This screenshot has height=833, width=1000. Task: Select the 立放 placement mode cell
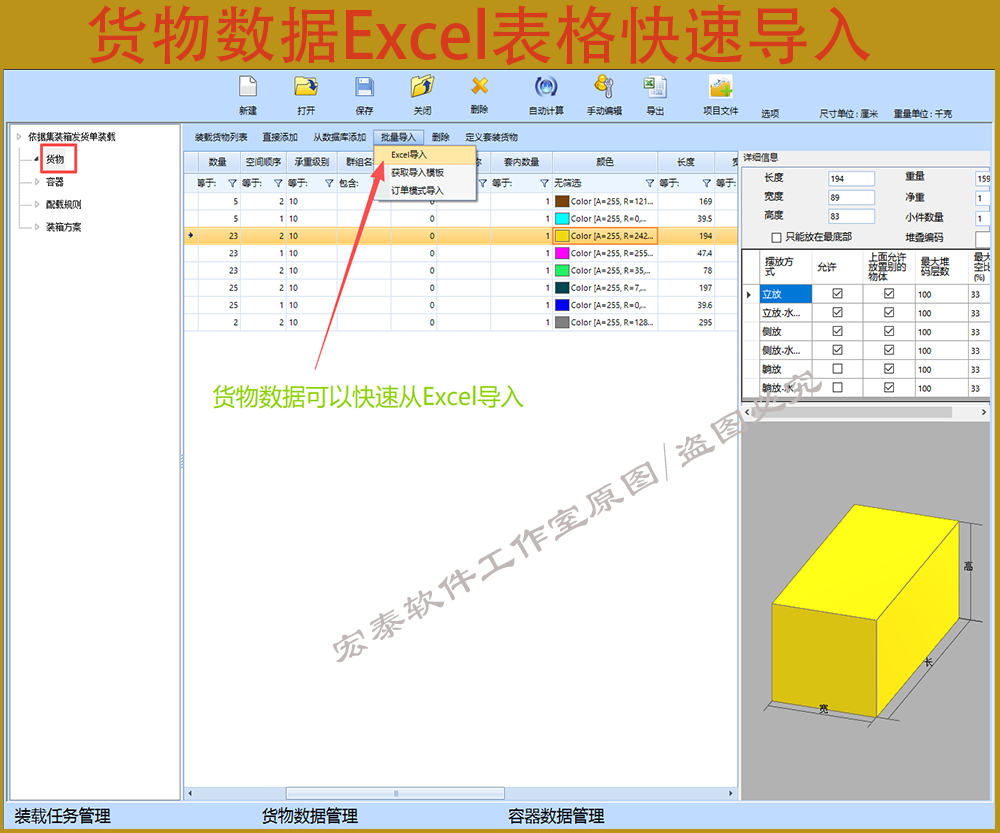tap(786, 294)
